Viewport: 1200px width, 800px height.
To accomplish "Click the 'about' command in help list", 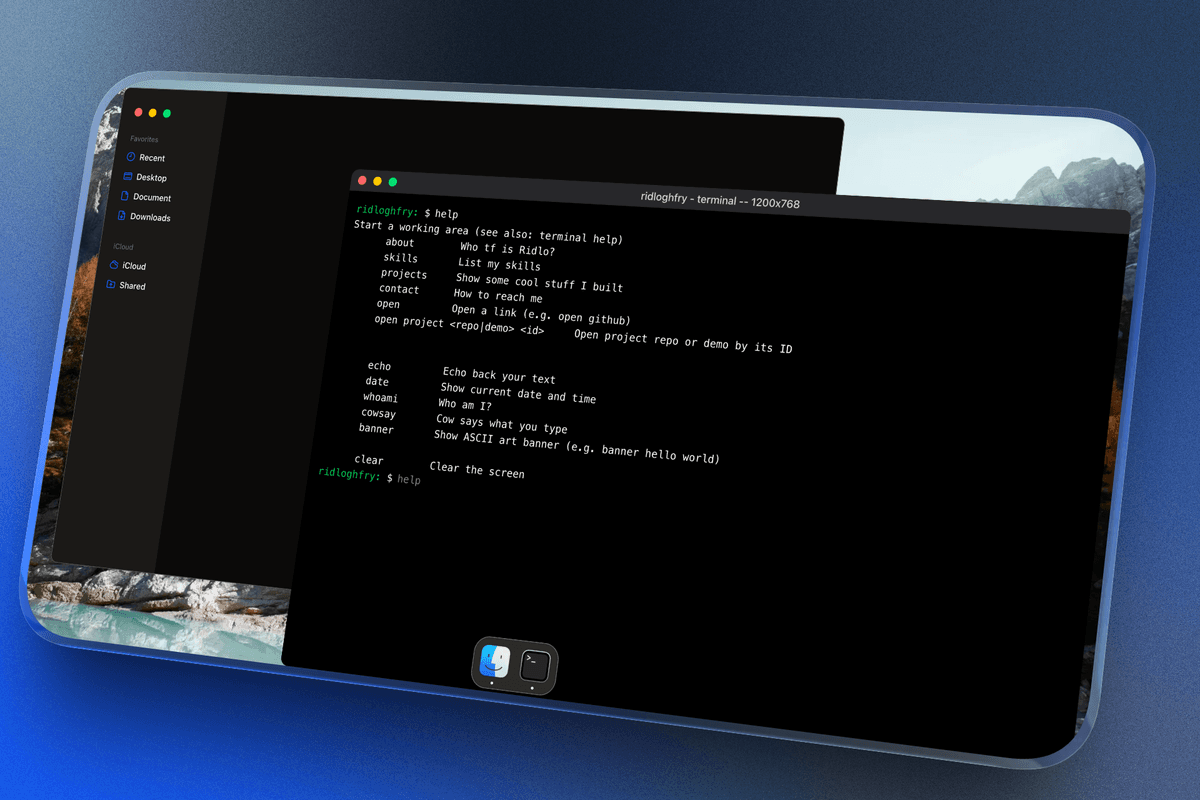I will point(400,243).
